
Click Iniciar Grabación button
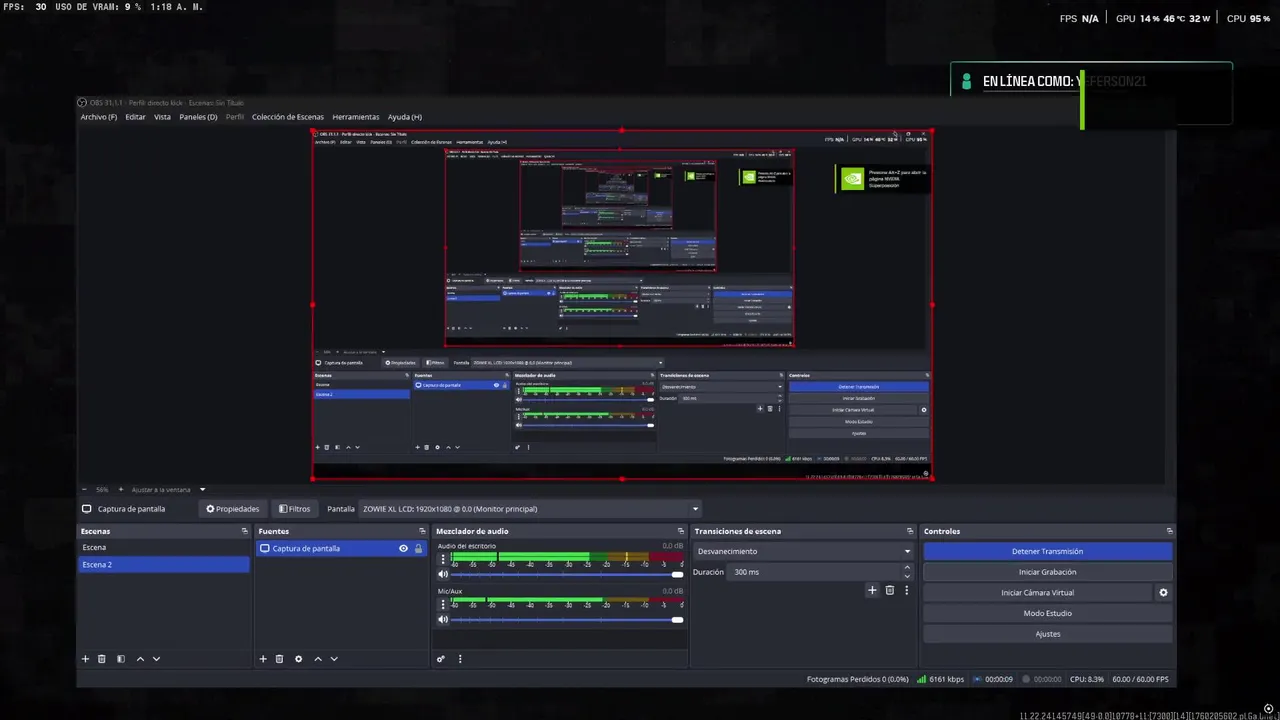[1047, 572]
